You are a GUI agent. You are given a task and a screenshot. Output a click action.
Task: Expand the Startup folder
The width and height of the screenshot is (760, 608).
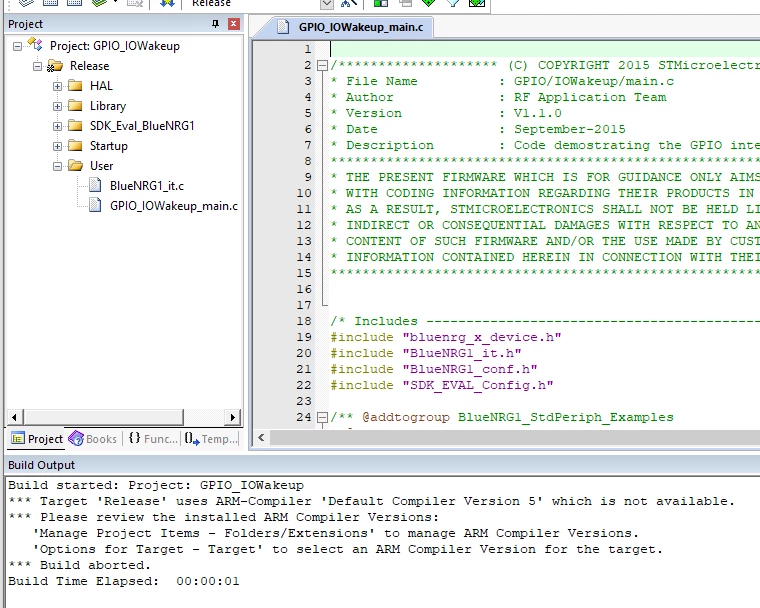click(x=57, y=146)
